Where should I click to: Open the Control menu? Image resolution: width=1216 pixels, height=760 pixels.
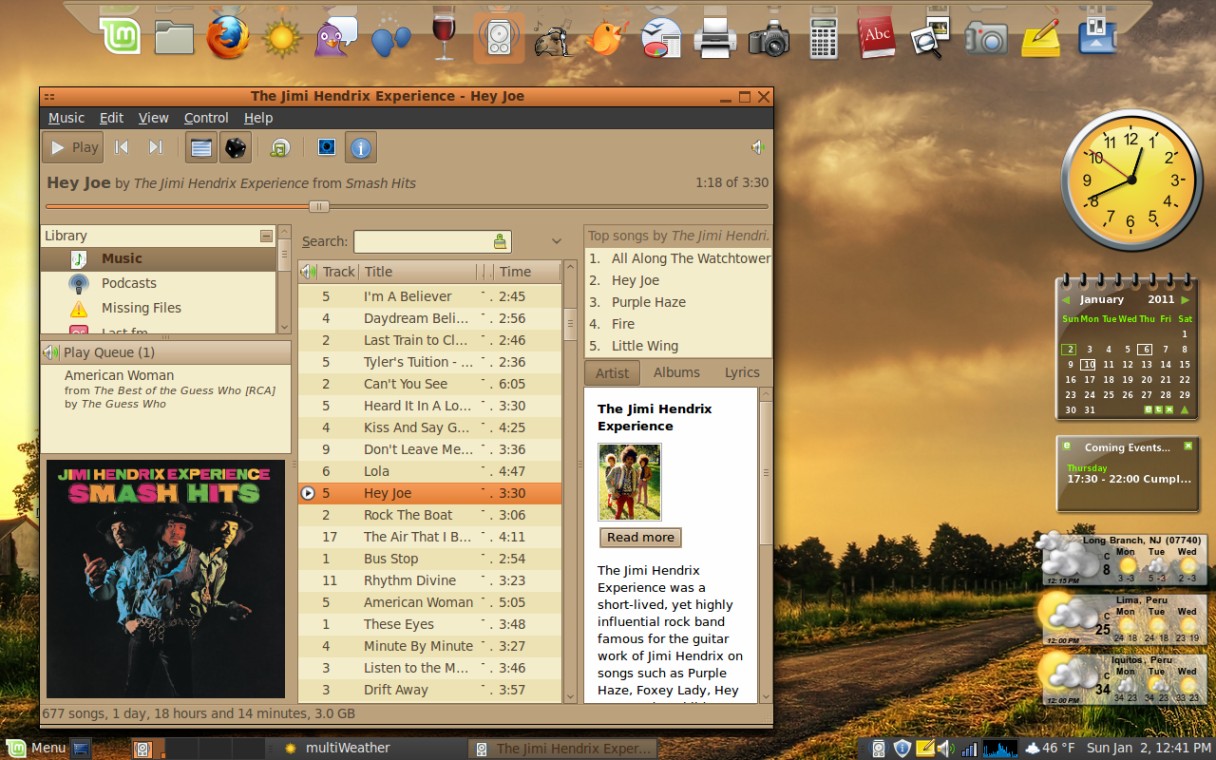[206, 118]
